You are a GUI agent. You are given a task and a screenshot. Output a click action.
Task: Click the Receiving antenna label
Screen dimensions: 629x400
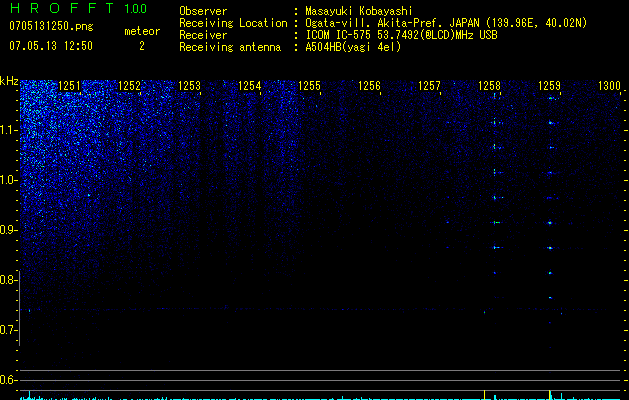click(x=230, y=47)
